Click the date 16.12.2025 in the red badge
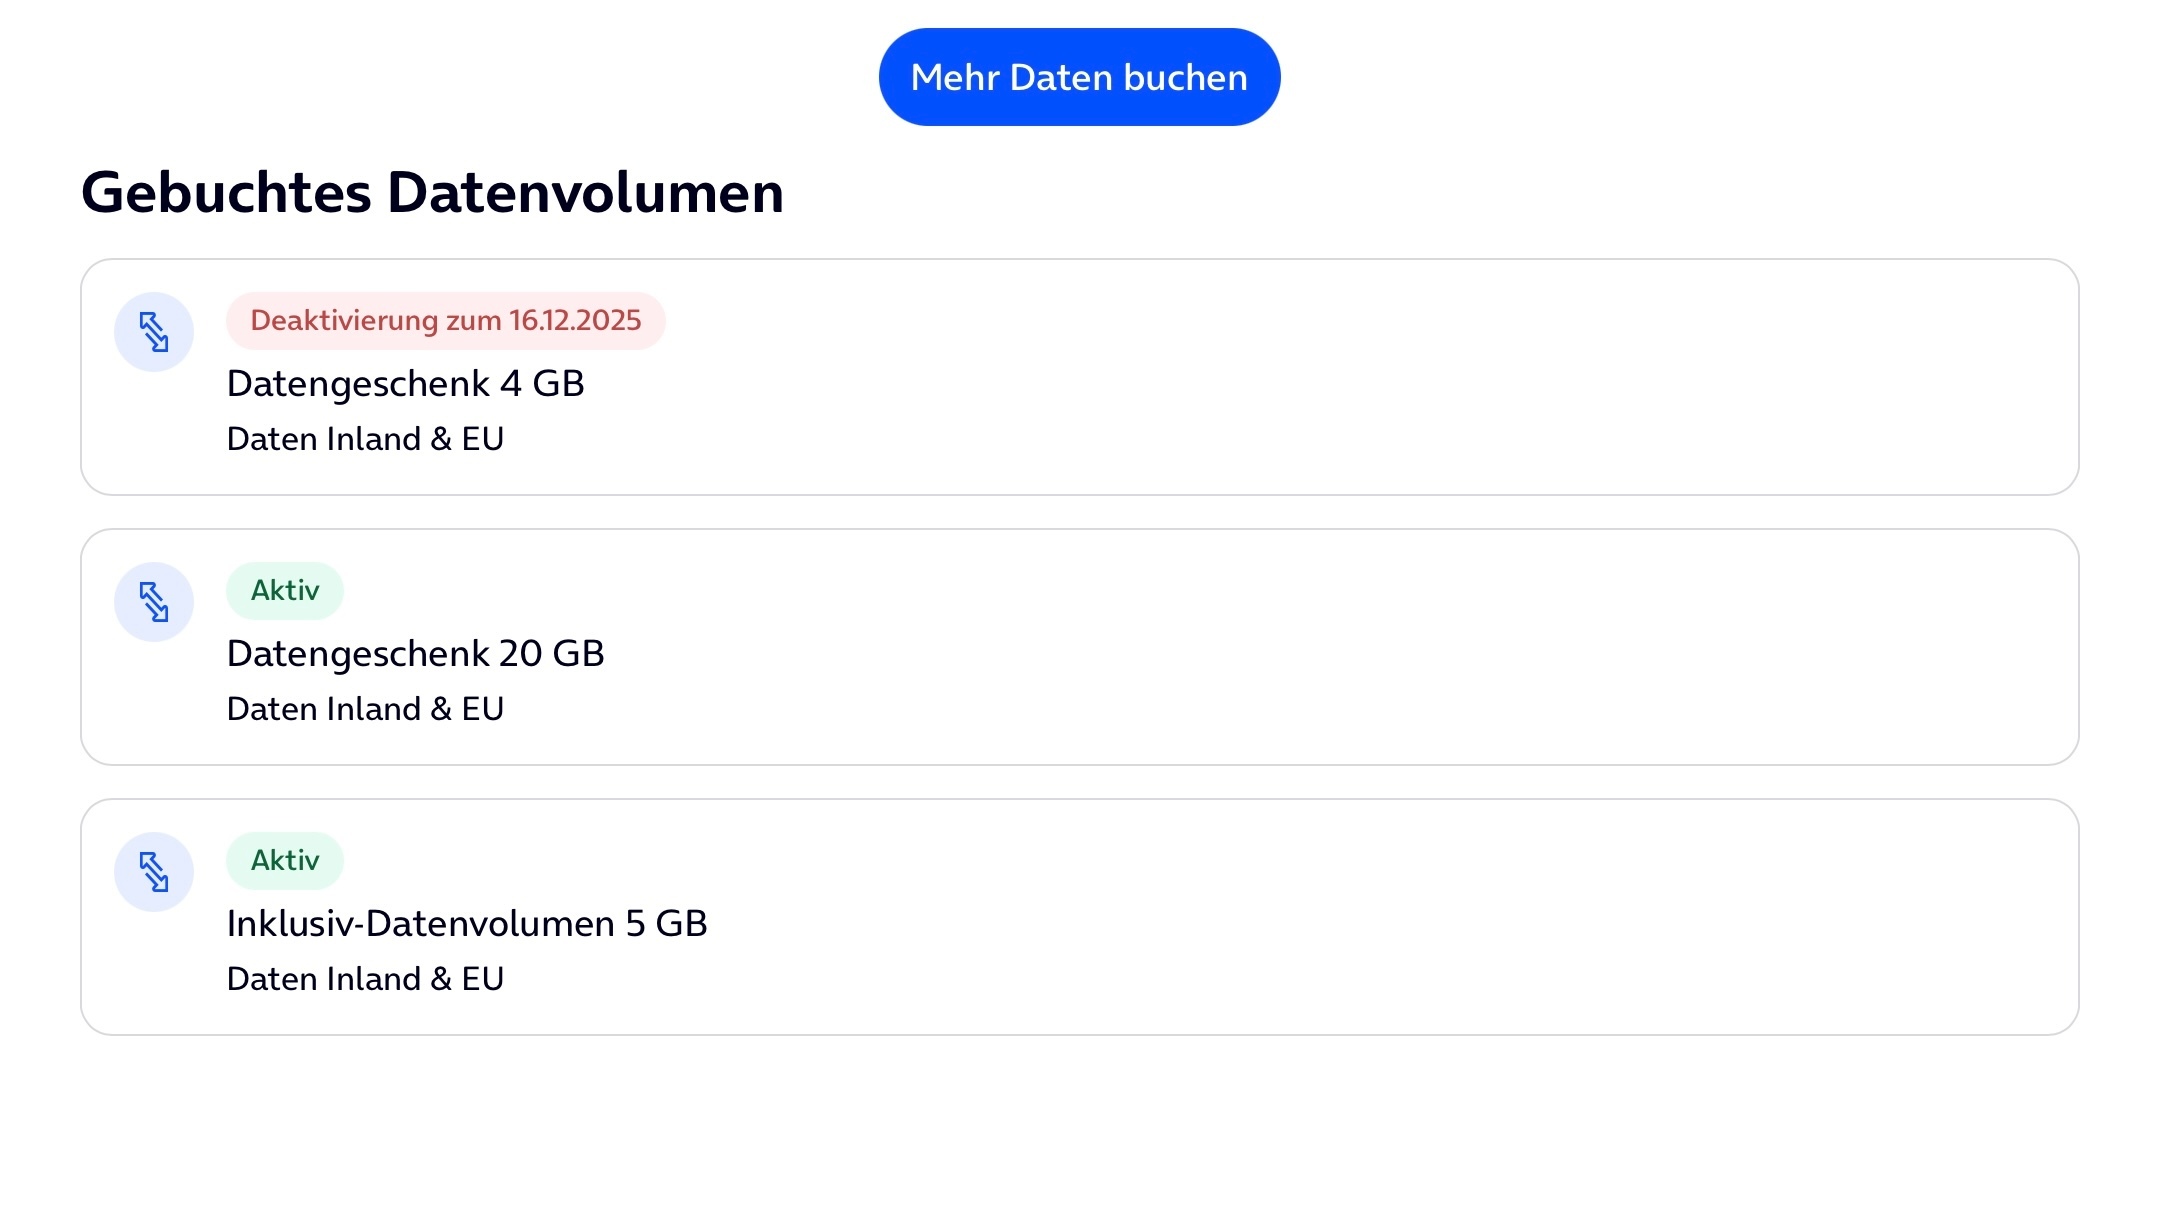Image resolution: width=2160 pixels, height=1216 pixels. (x=575, y=321)
